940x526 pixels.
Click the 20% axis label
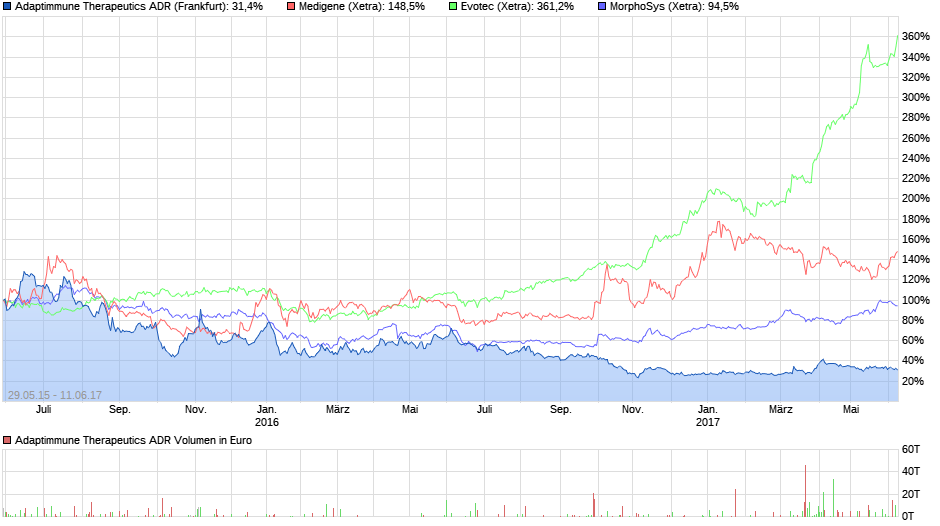tap(912, 381)
